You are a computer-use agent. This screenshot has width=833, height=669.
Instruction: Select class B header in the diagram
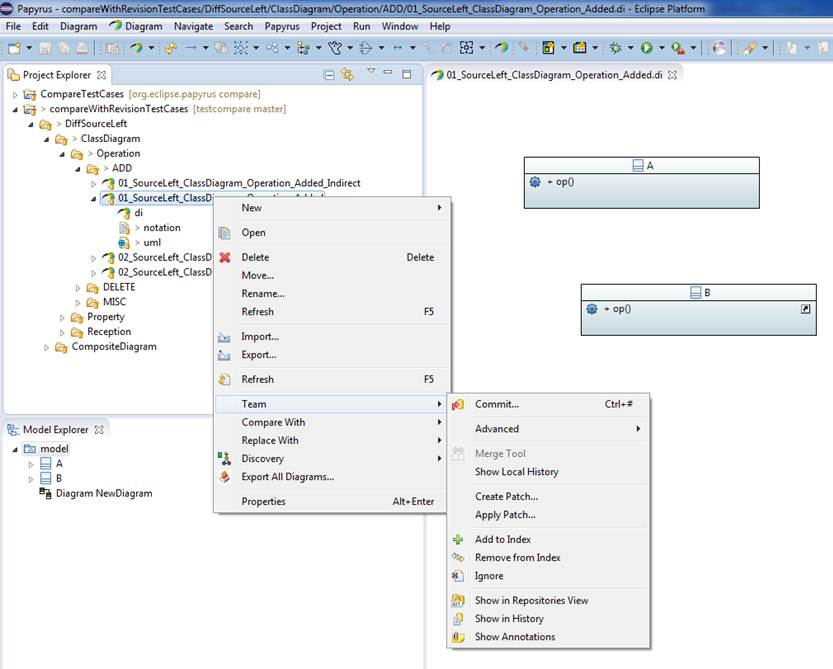pyautogui.click(x=699, y=292)
